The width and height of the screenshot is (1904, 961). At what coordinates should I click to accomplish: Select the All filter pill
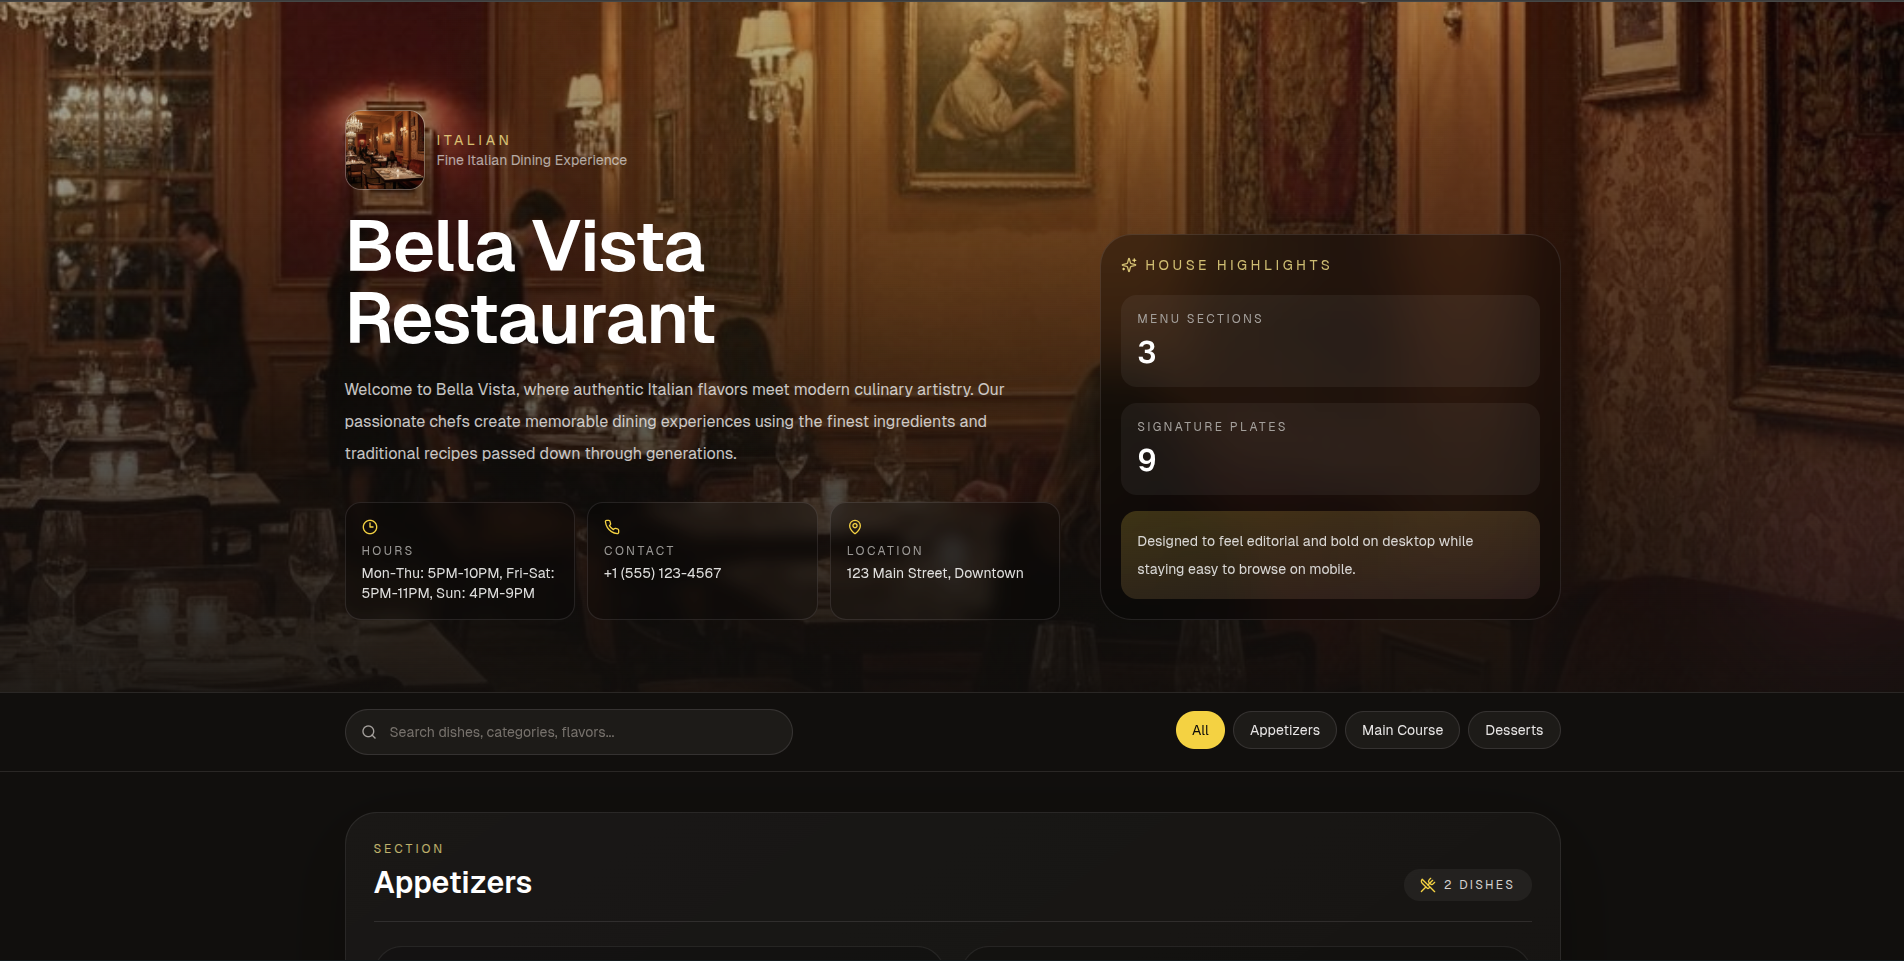(1199, 730)
